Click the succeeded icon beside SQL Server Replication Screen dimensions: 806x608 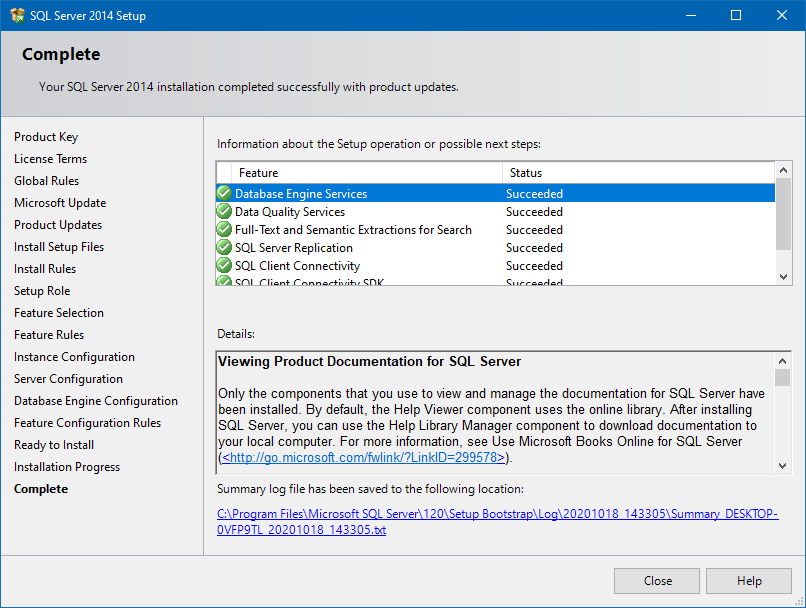(223, 247)
